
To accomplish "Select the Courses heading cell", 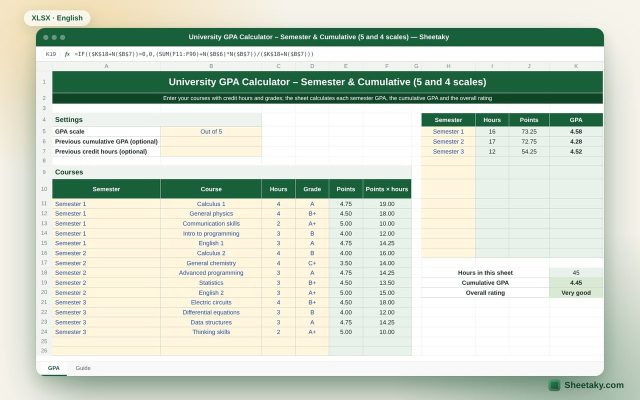I will click(x=232, y=172).
